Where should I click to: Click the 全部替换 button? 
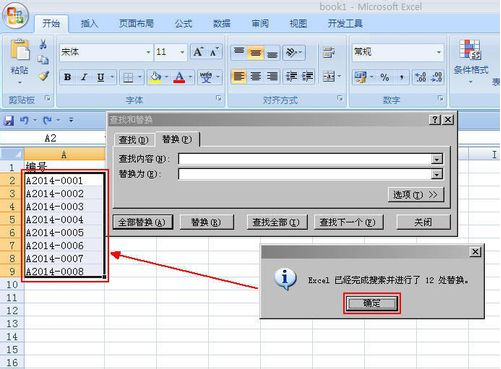coord(143,222)
